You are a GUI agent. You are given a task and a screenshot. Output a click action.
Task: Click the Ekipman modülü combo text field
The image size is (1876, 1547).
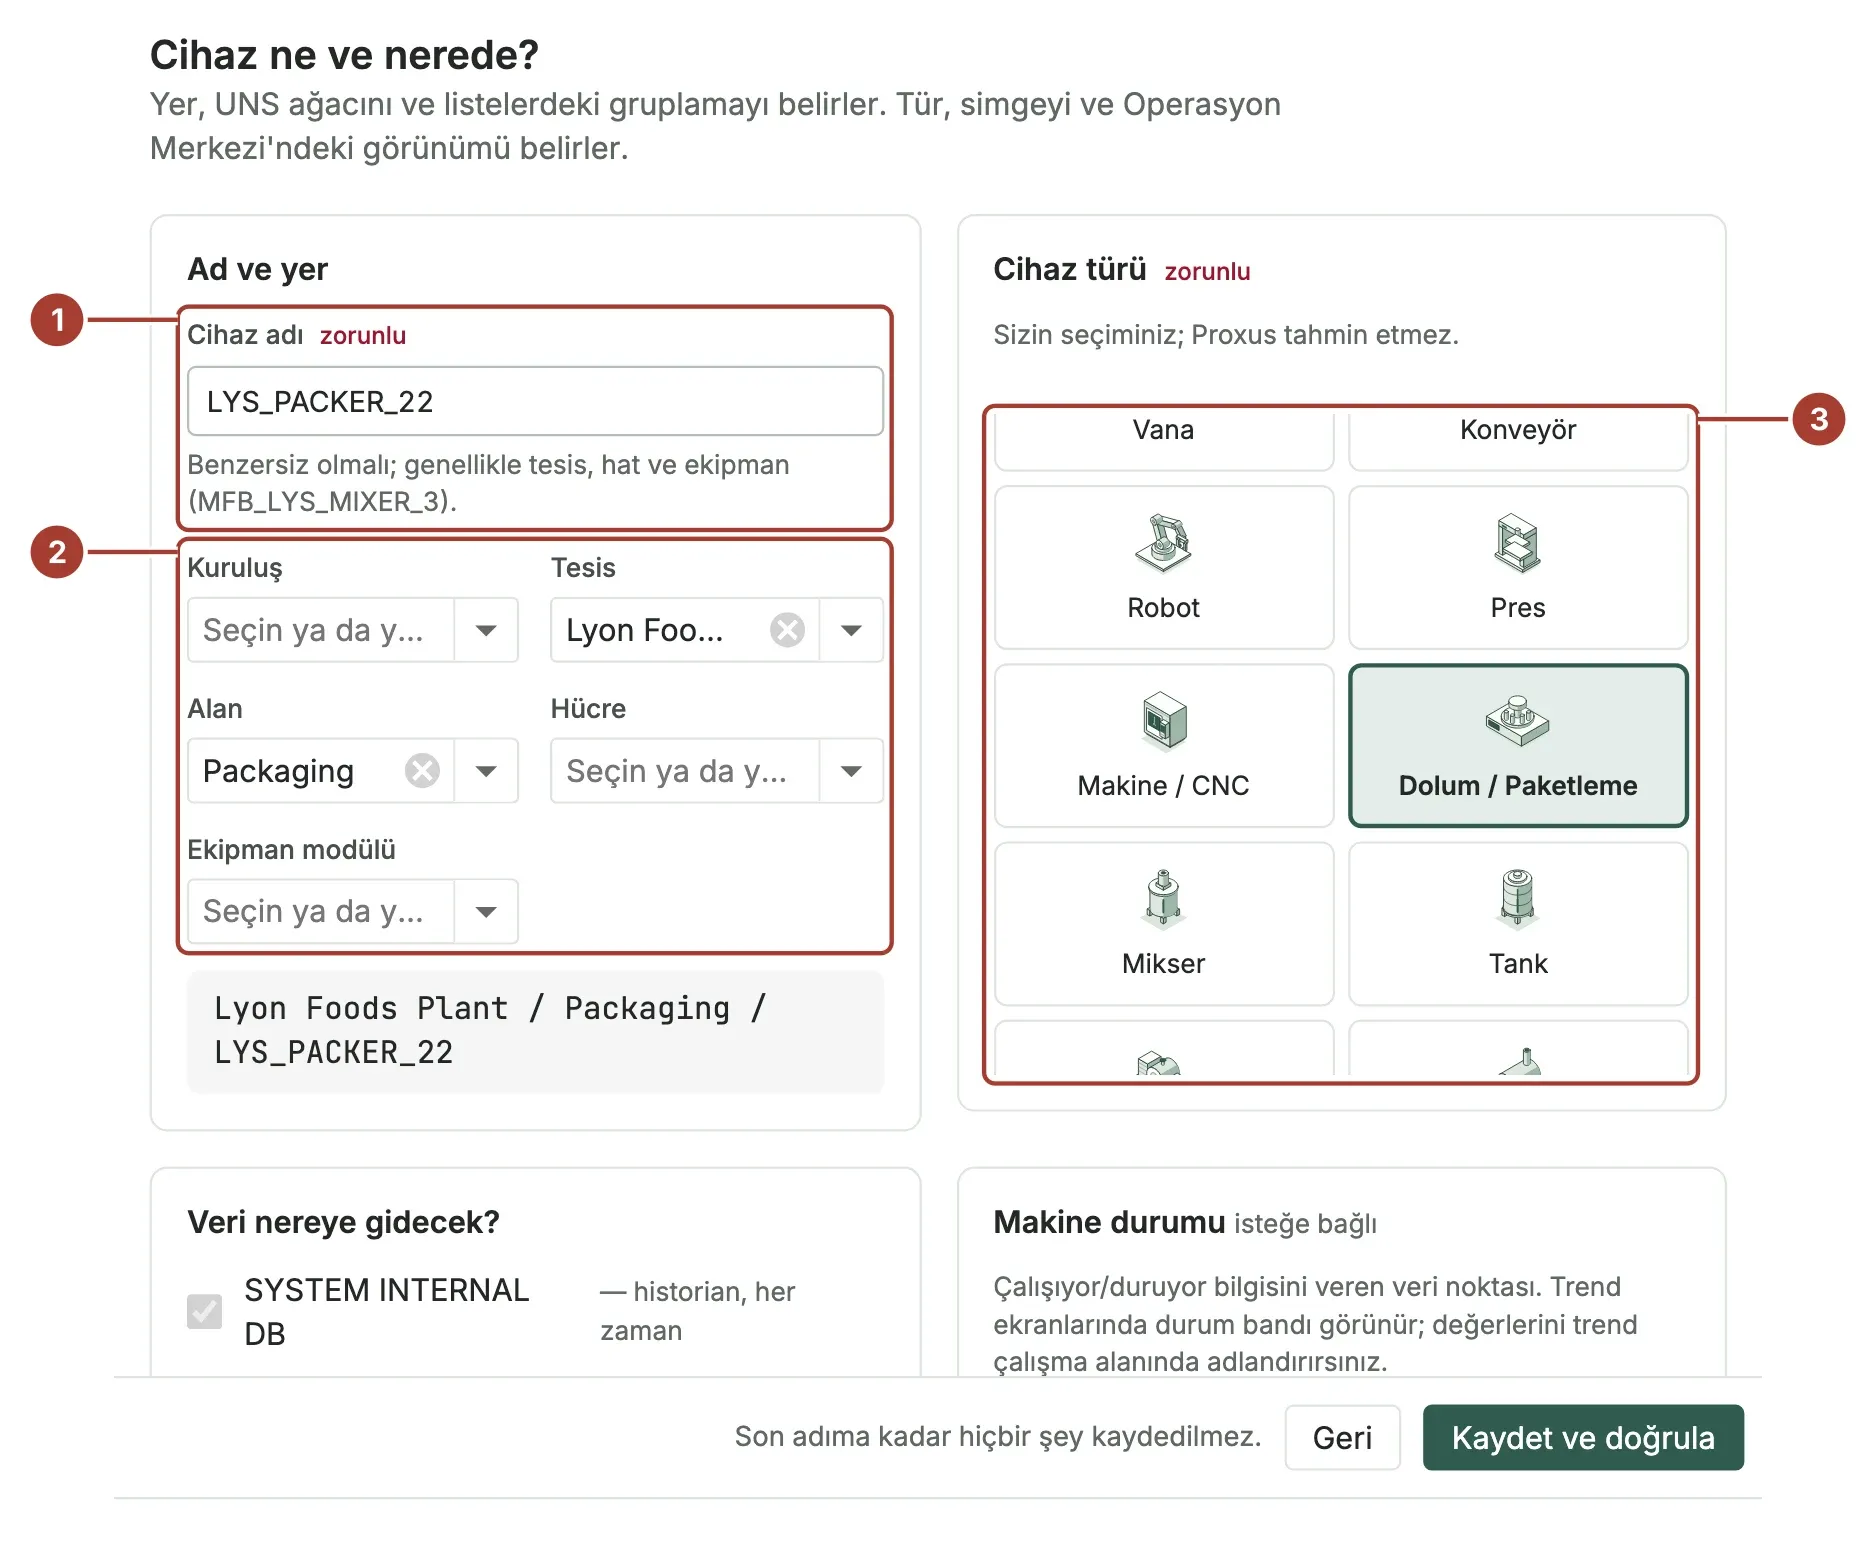coord(321,911)
